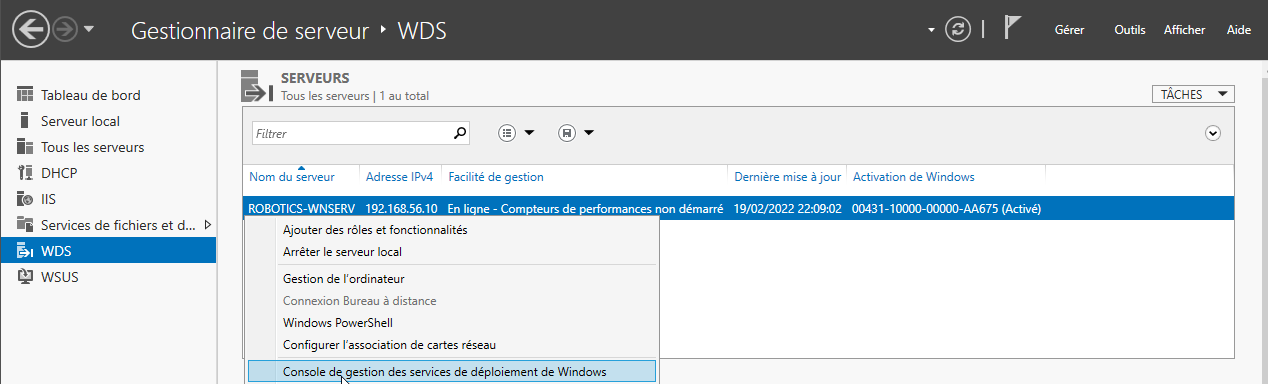Viewport: 1268px width, 384px height.
Task: Click the refresh icon in header
Action: click(x=958, y=29)
